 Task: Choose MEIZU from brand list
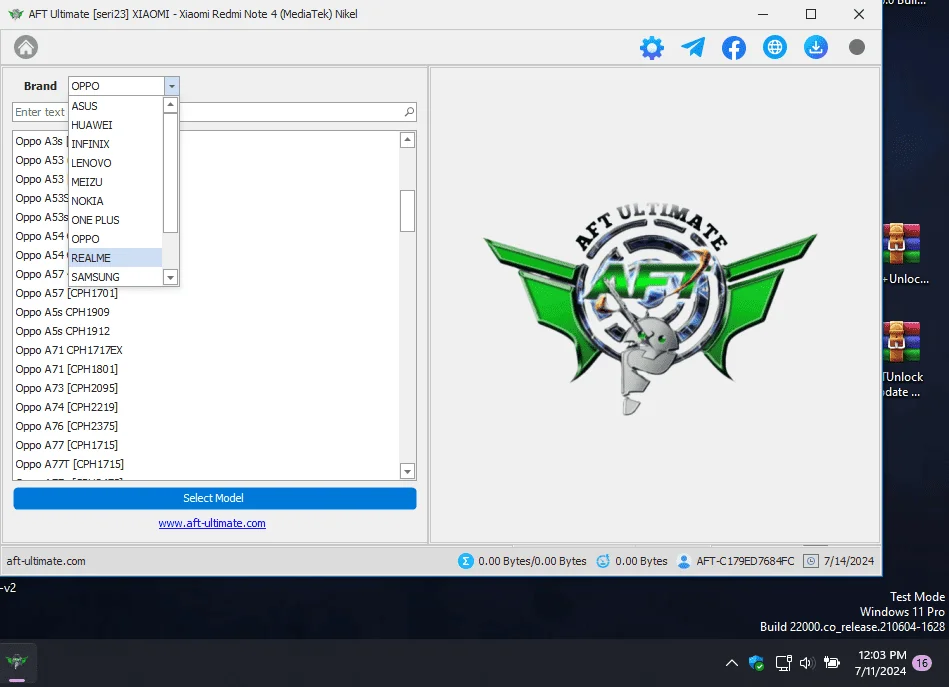click(x=115, y=182)
